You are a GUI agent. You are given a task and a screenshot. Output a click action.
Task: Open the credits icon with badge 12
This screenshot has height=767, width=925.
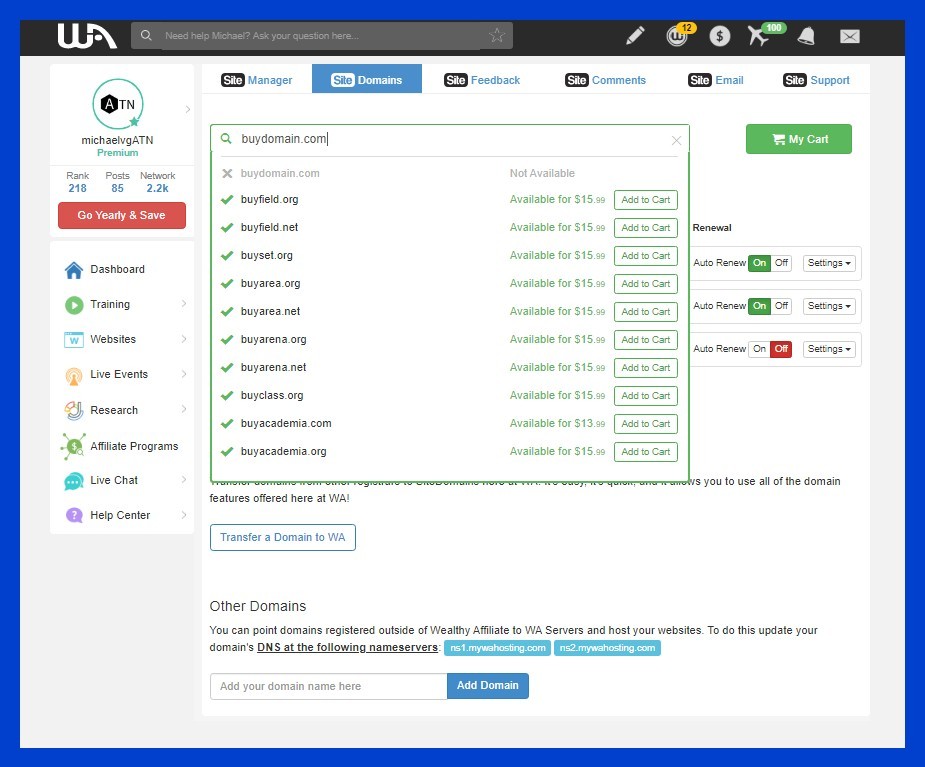[x=677, y=36]
